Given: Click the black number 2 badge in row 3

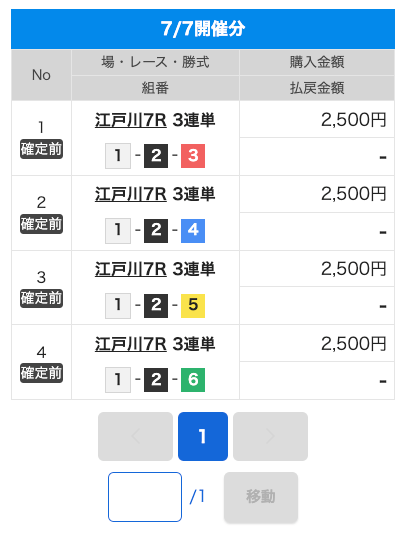Looking at the screenshot, I should pyautogui.click(x=156, y=305).
